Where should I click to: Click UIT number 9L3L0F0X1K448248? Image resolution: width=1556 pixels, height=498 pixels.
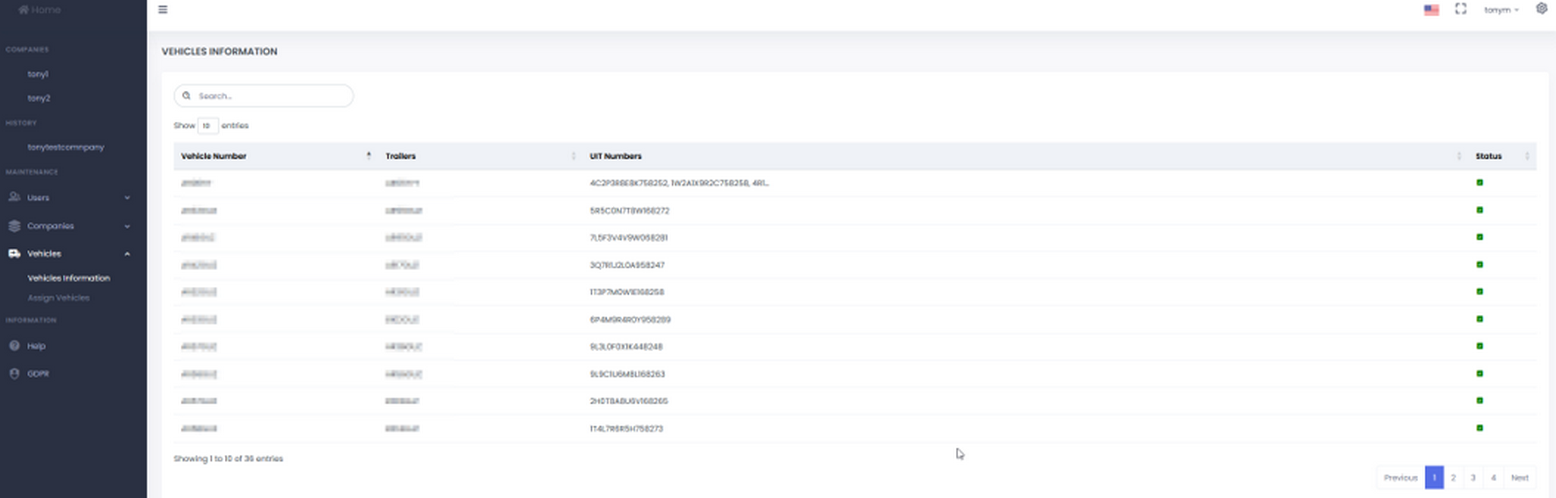(626, 347)
